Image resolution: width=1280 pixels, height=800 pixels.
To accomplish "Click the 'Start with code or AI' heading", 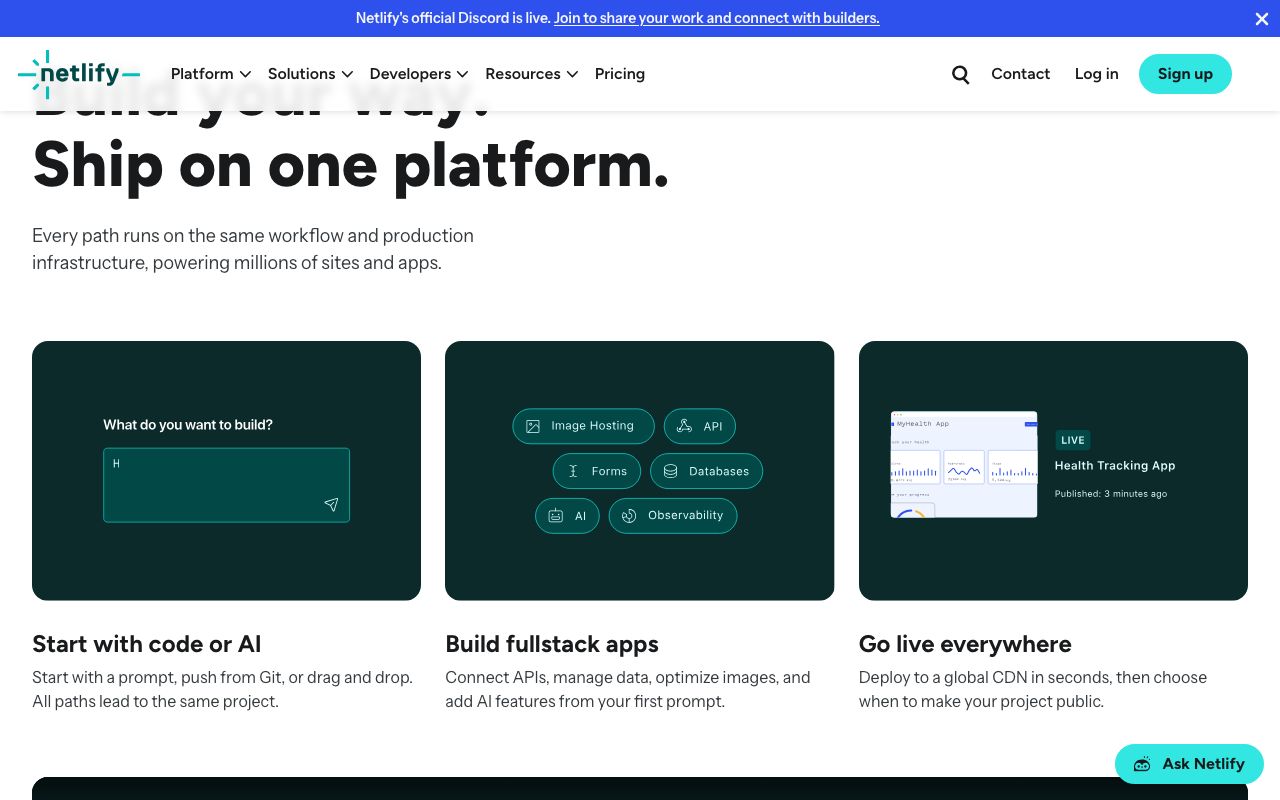I will pos(146,644).
